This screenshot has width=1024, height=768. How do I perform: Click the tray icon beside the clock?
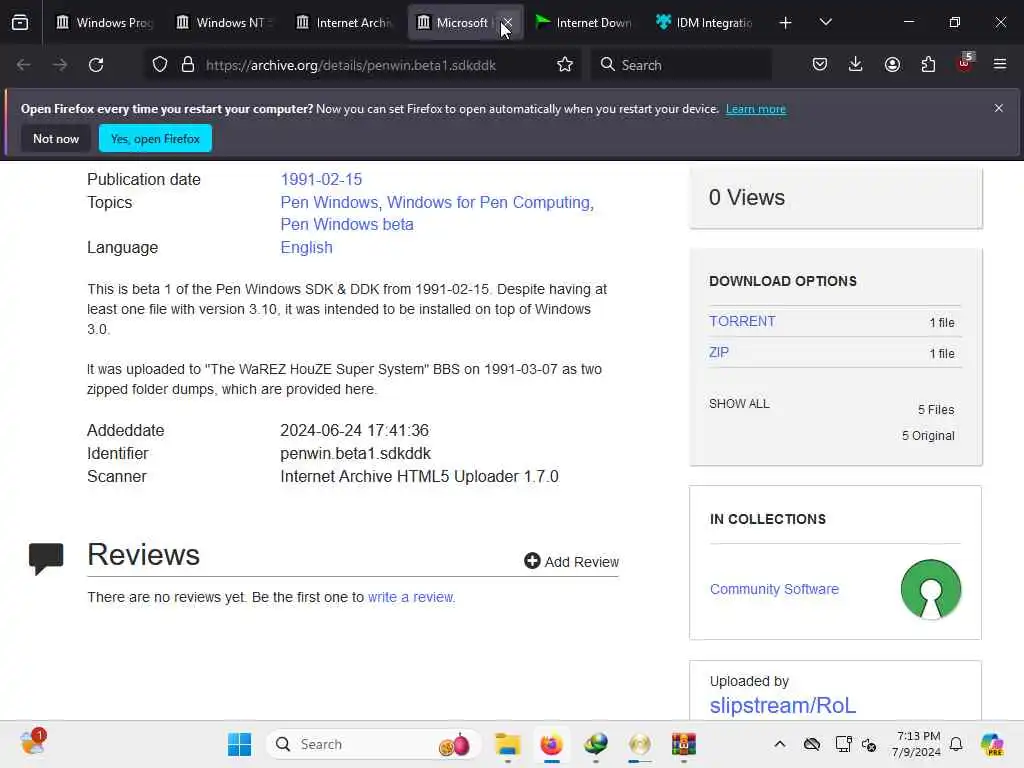[x=869, y=744]
